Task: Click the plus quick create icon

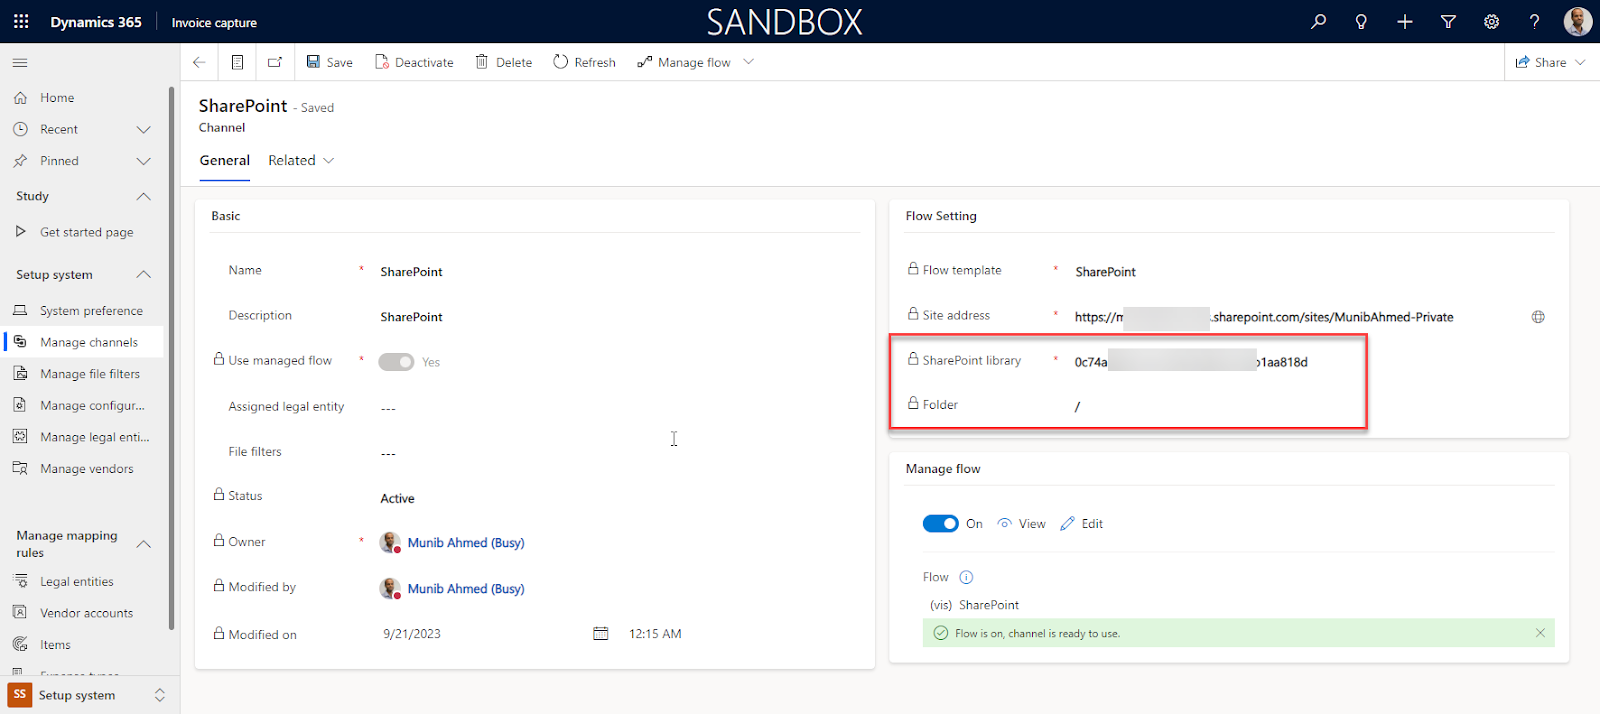Action: coord(1405,21)
